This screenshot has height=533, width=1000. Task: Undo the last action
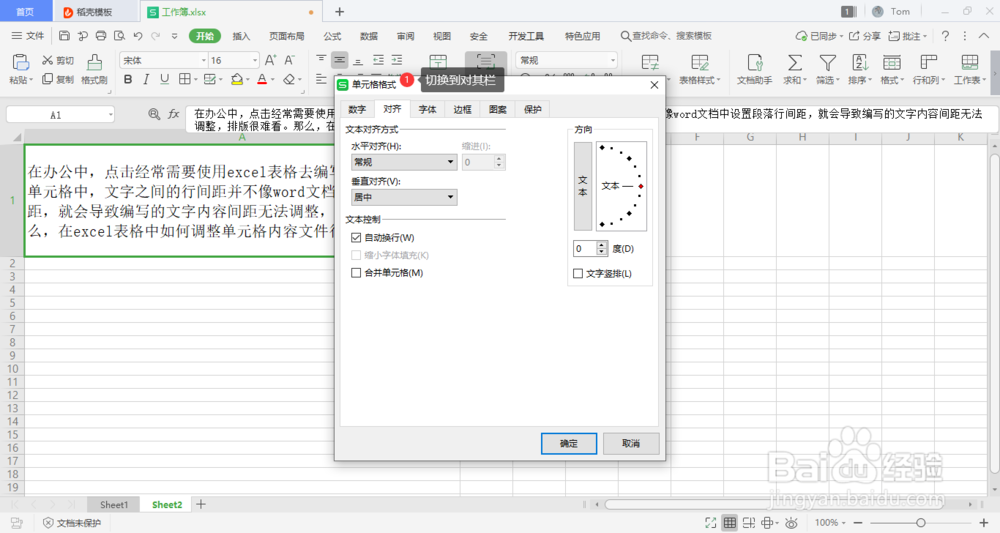click(138, 36)
